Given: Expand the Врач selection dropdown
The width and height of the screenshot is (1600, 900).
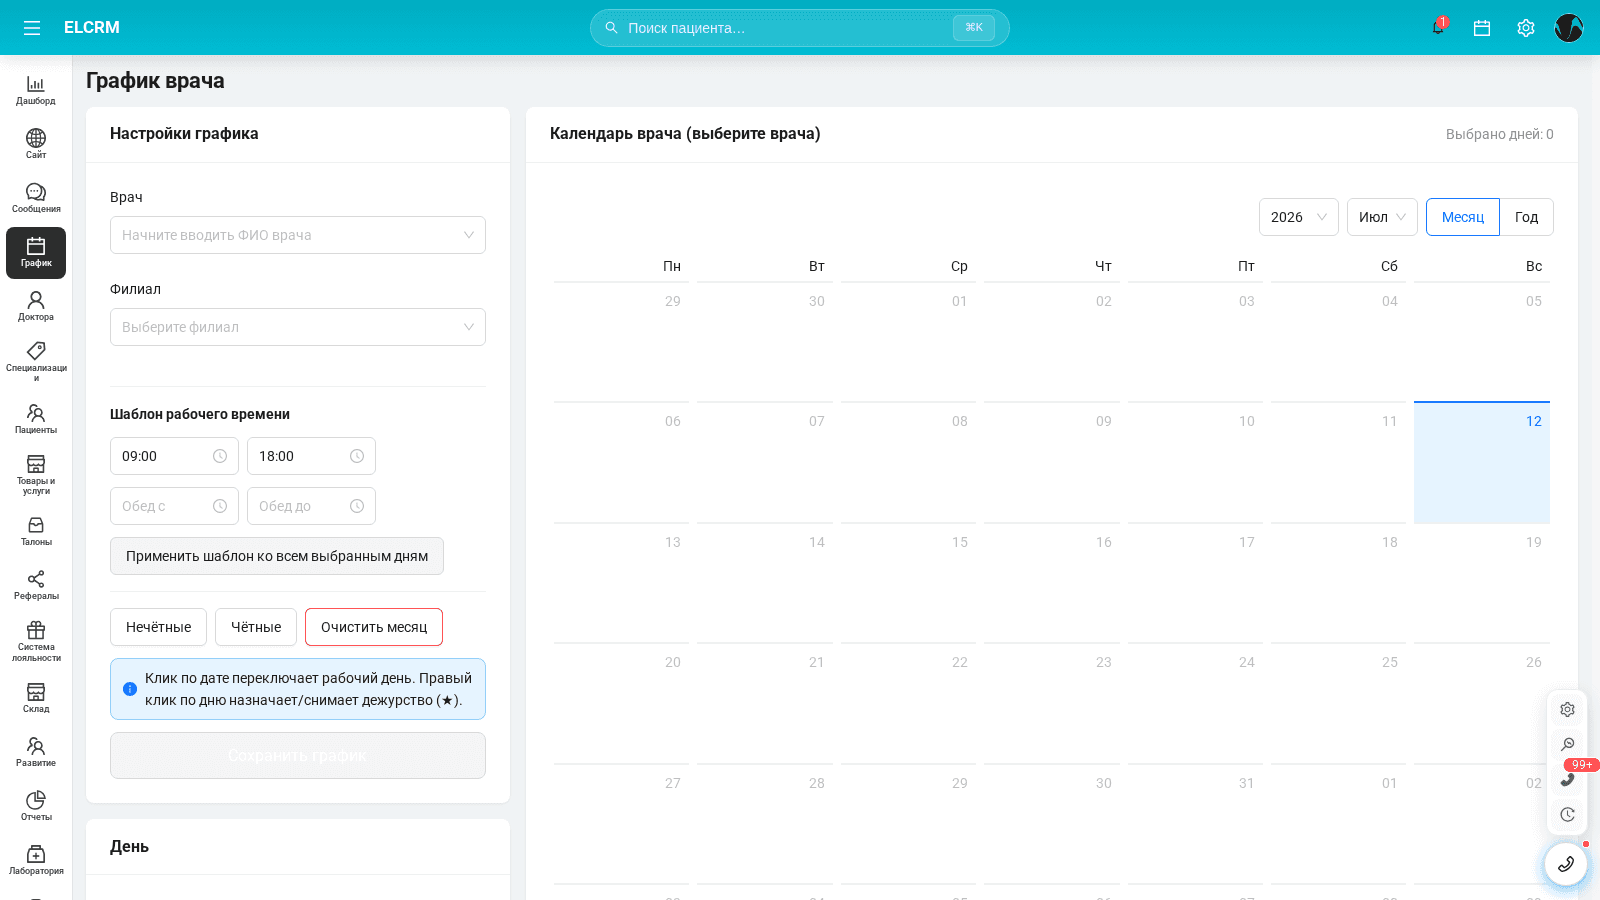Looking at the screenshot, I should pyautogui.click(x=298, y=235).
